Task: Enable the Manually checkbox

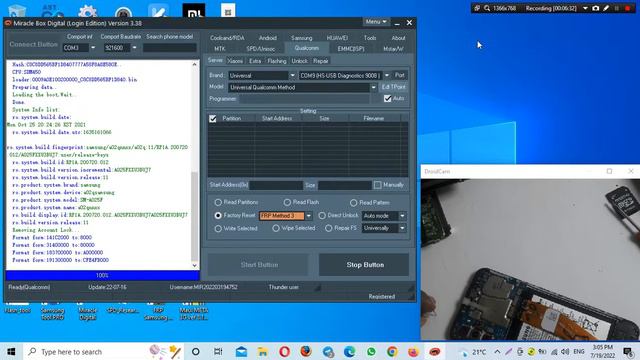Action: pyautogui.click(x=378, y=185)
